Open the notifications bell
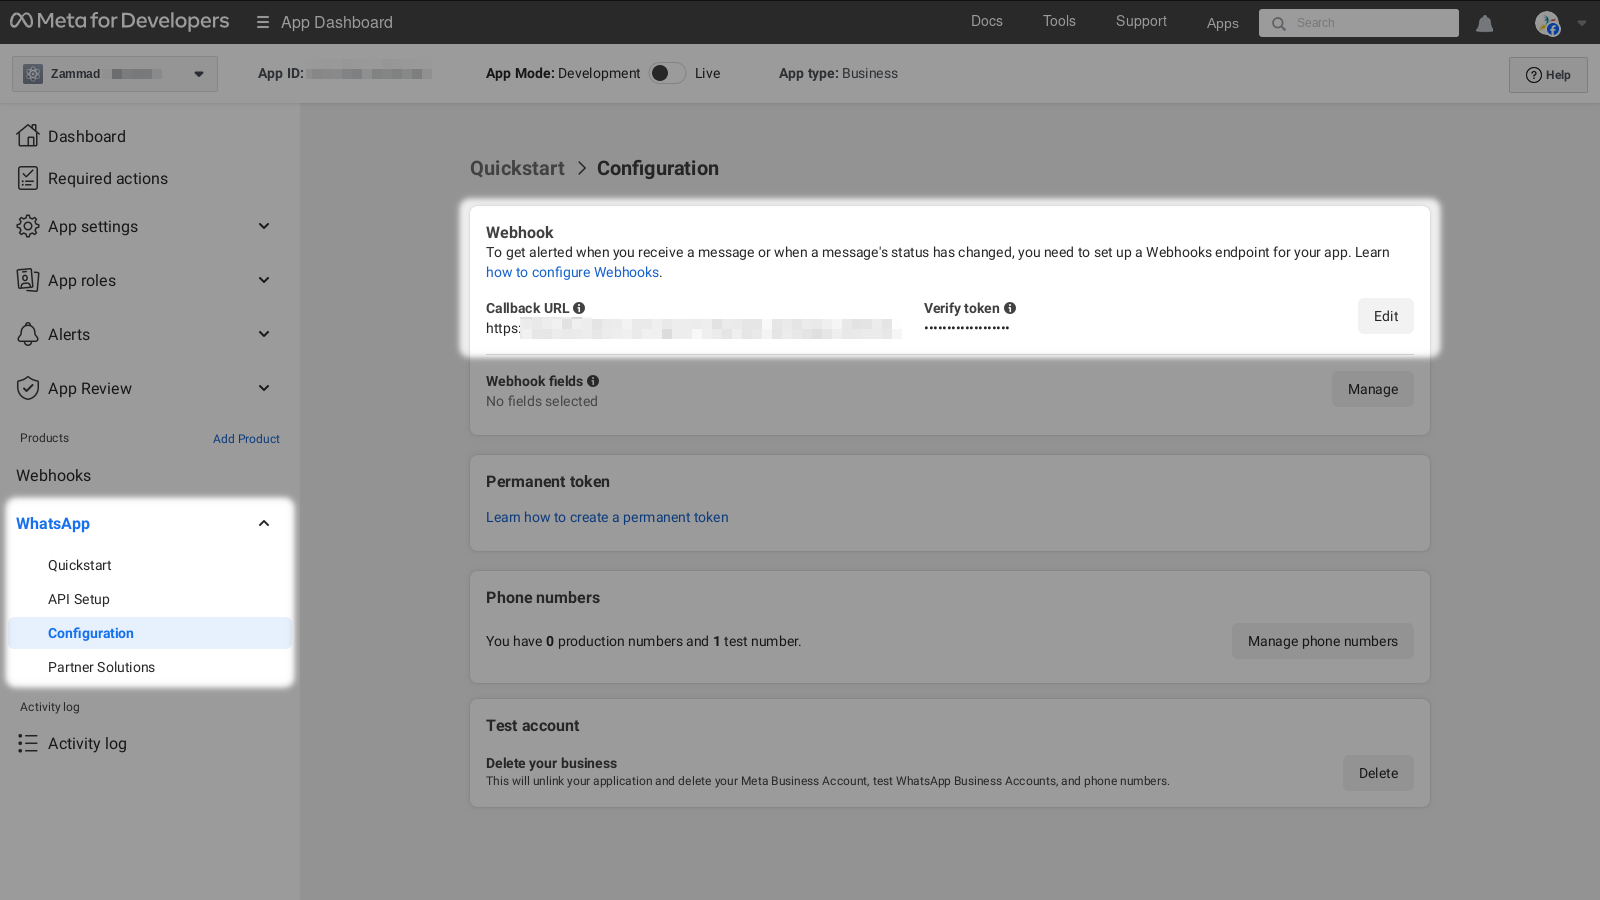 coord(1485,23)
